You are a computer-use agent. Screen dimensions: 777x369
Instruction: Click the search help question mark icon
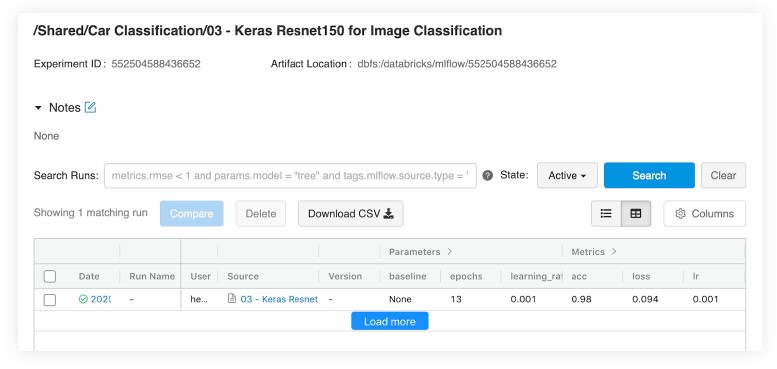click(488, 175)
